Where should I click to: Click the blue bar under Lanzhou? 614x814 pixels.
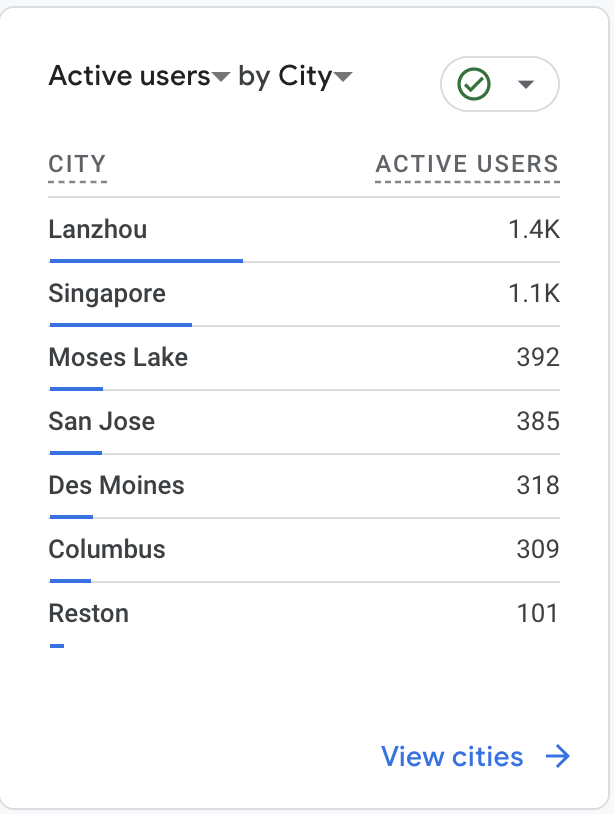coord(146,260)
